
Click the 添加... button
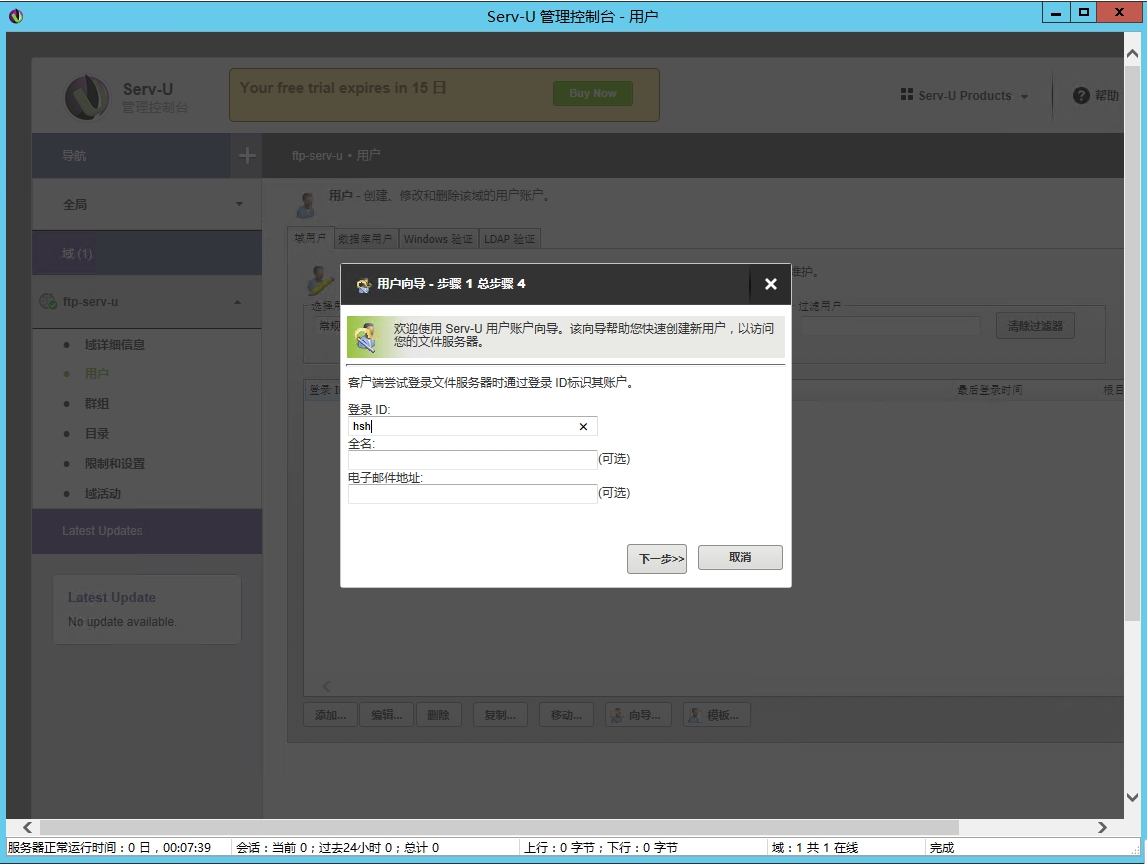pyautogui.click(x=330, y=715)
